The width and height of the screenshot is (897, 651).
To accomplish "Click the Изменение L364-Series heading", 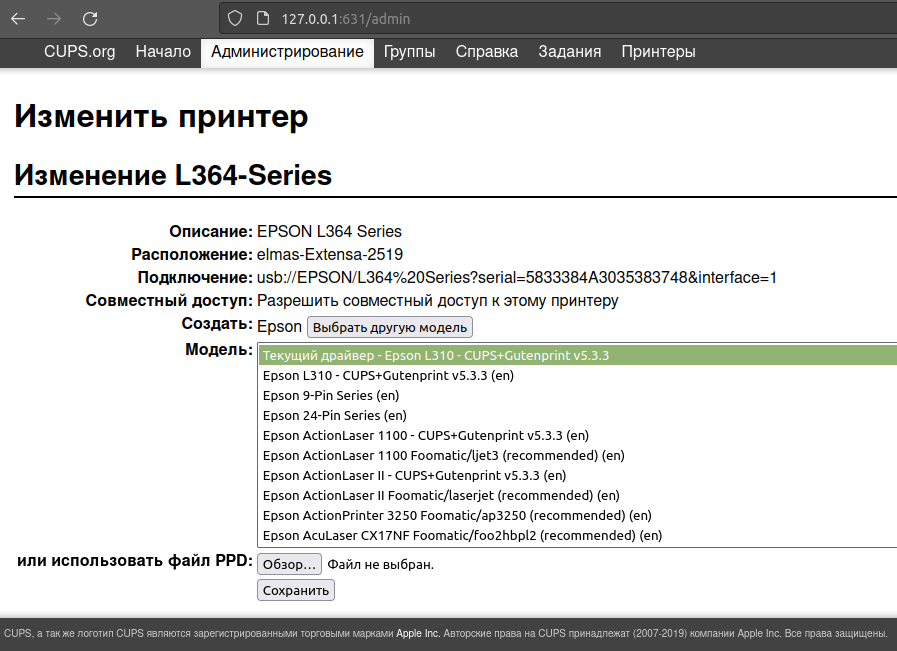I will [173, 175].
